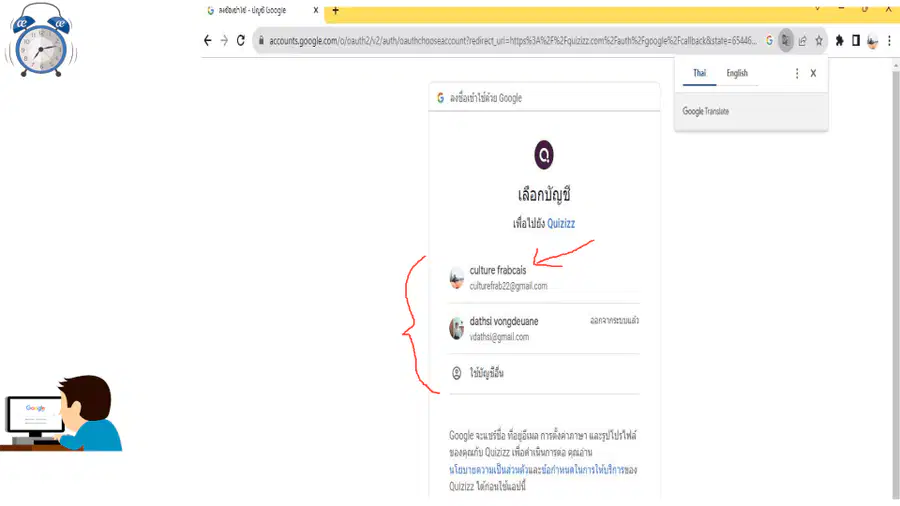Click the culturefrab22@gmail.com email text

coord(509,286)
